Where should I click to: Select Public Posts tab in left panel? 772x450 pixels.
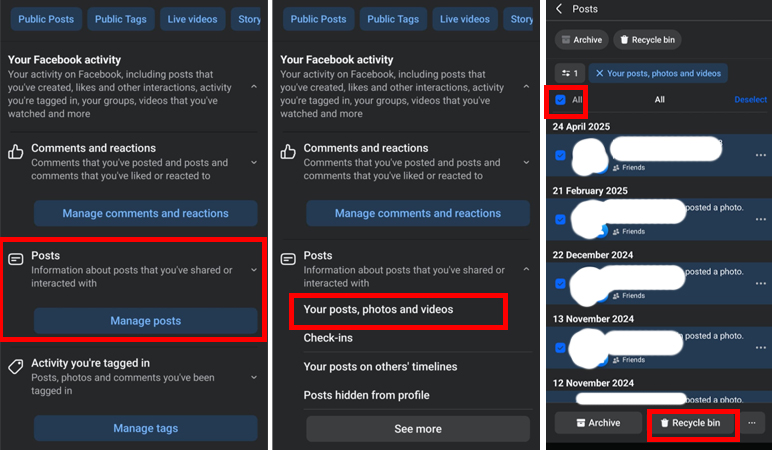46,19
